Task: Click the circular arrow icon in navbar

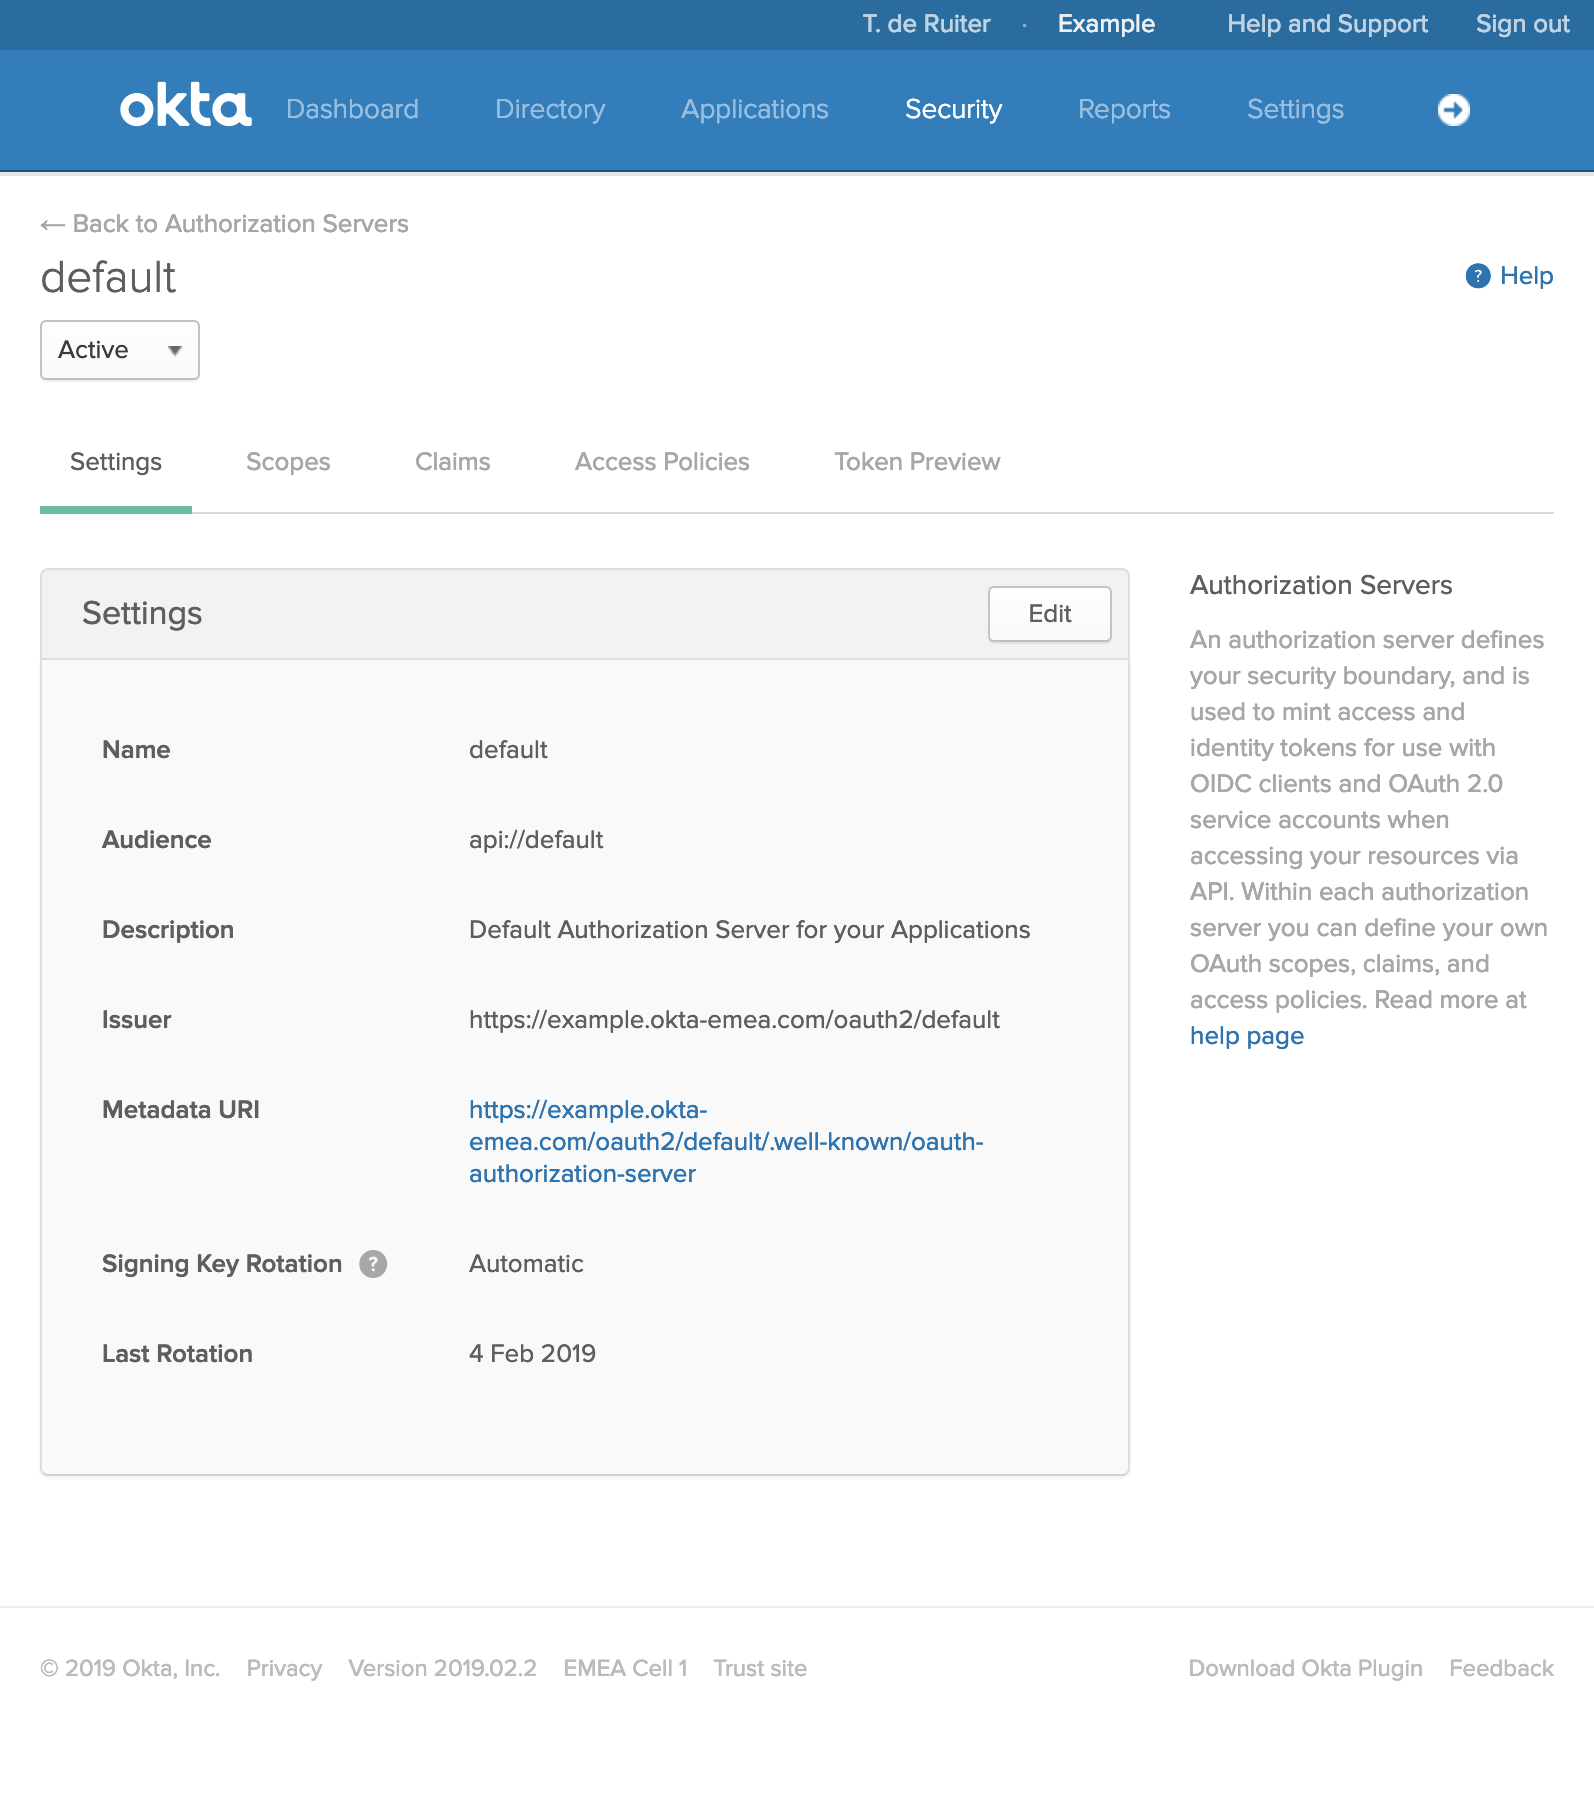Action: click(1453, 109)
